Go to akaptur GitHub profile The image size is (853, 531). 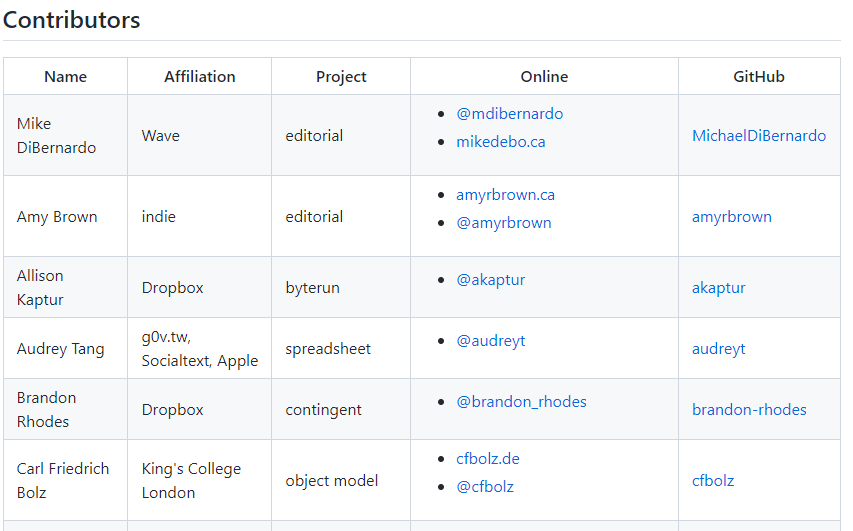tap(719, 287)
